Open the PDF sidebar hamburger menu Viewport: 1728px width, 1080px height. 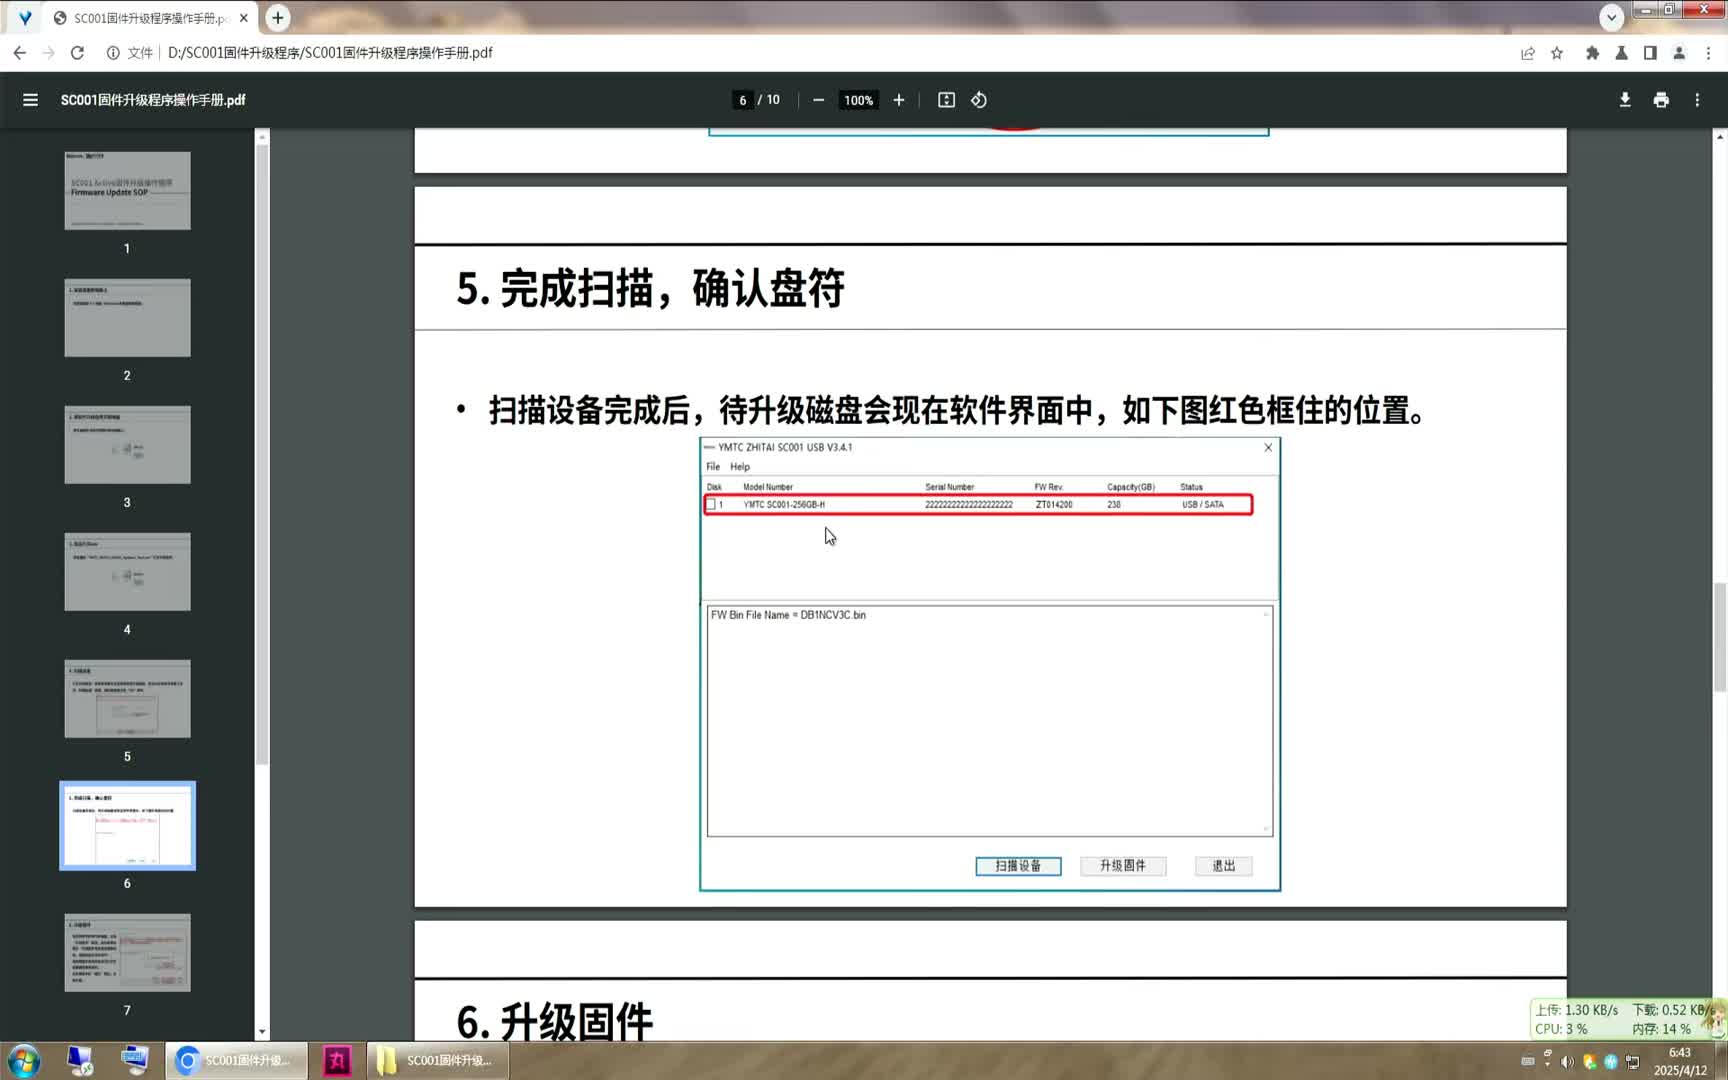(x=30, y=99)
